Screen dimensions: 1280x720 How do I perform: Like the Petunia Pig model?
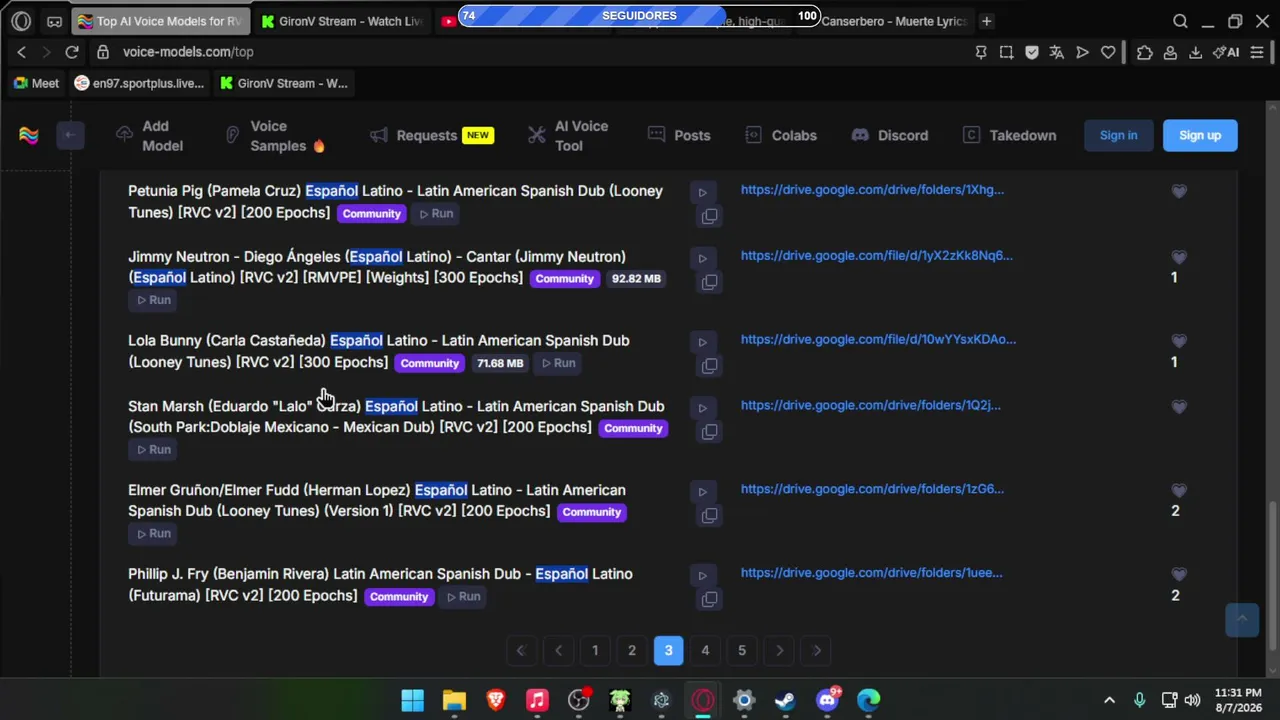(1179, 191)
